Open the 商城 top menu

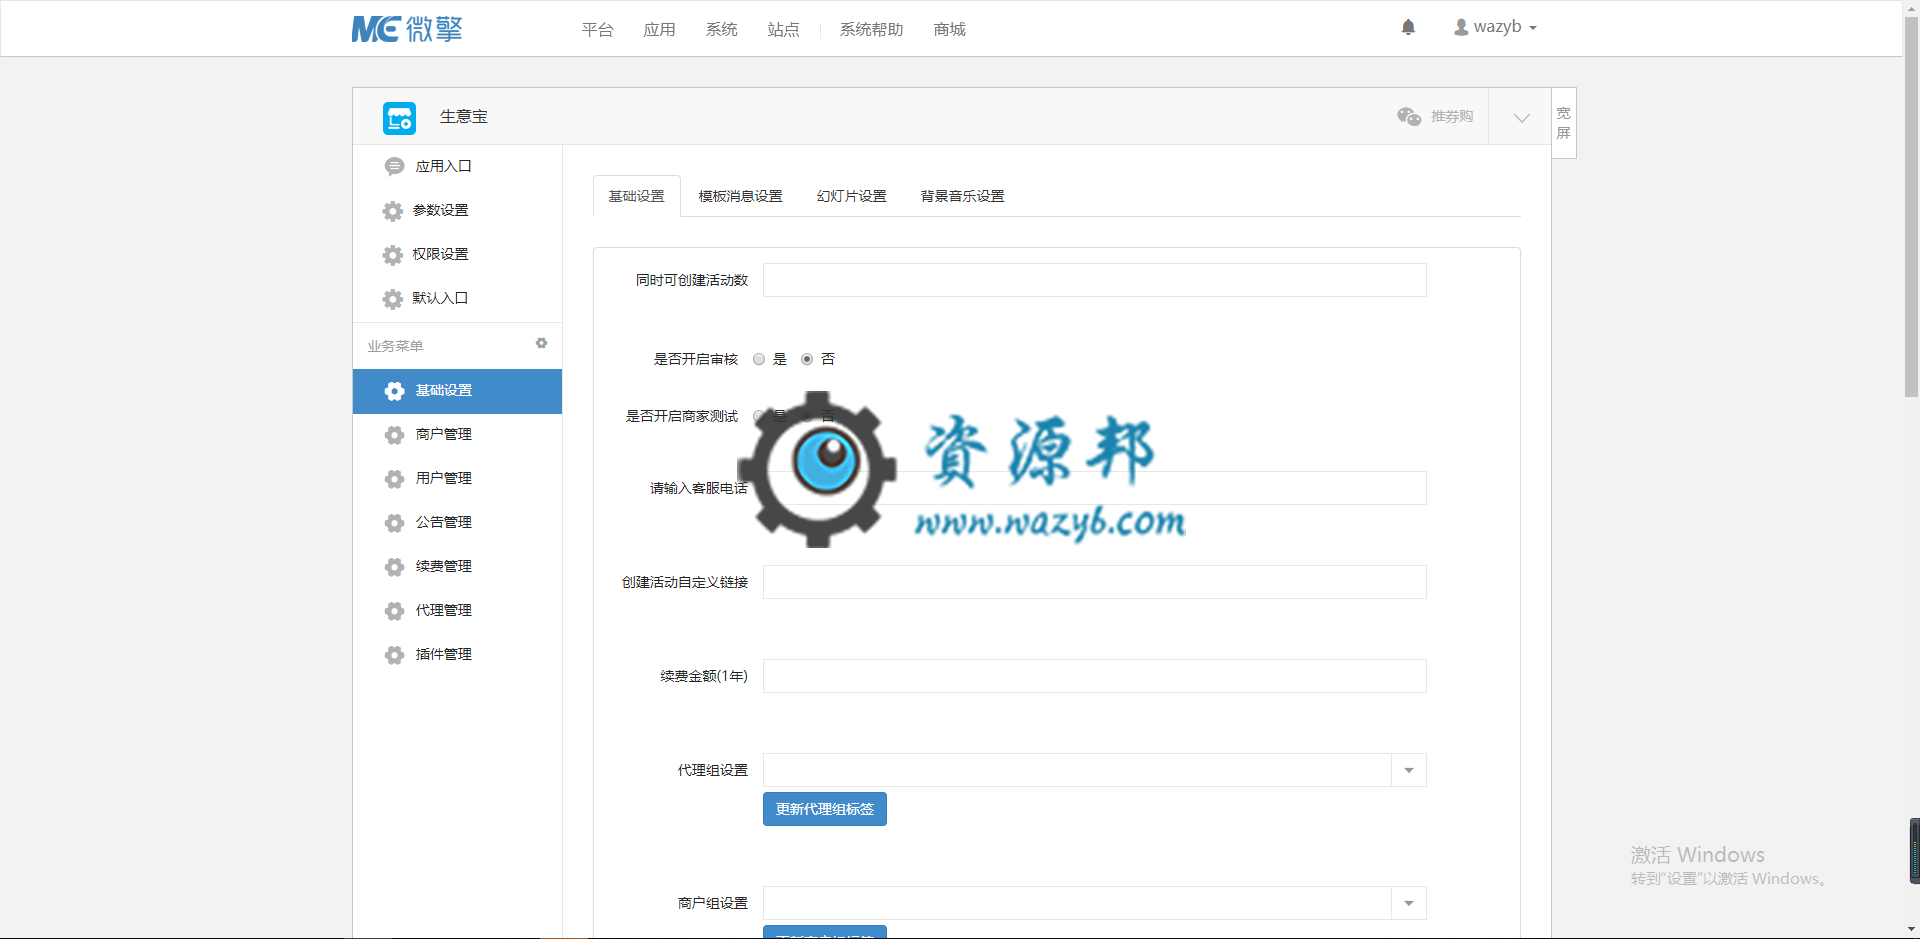(950, 30)
